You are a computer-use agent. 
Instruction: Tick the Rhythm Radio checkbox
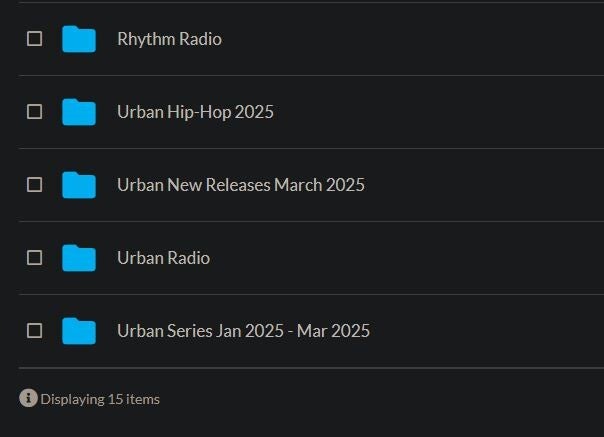tap(34, 39)
